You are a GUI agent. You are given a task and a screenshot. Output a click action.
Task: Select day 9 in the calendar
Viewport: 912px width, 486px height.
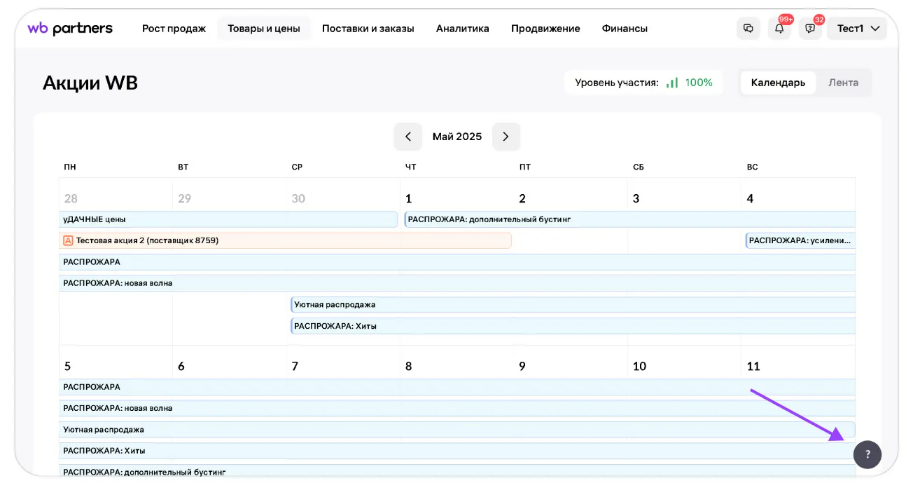coord(522,366)
